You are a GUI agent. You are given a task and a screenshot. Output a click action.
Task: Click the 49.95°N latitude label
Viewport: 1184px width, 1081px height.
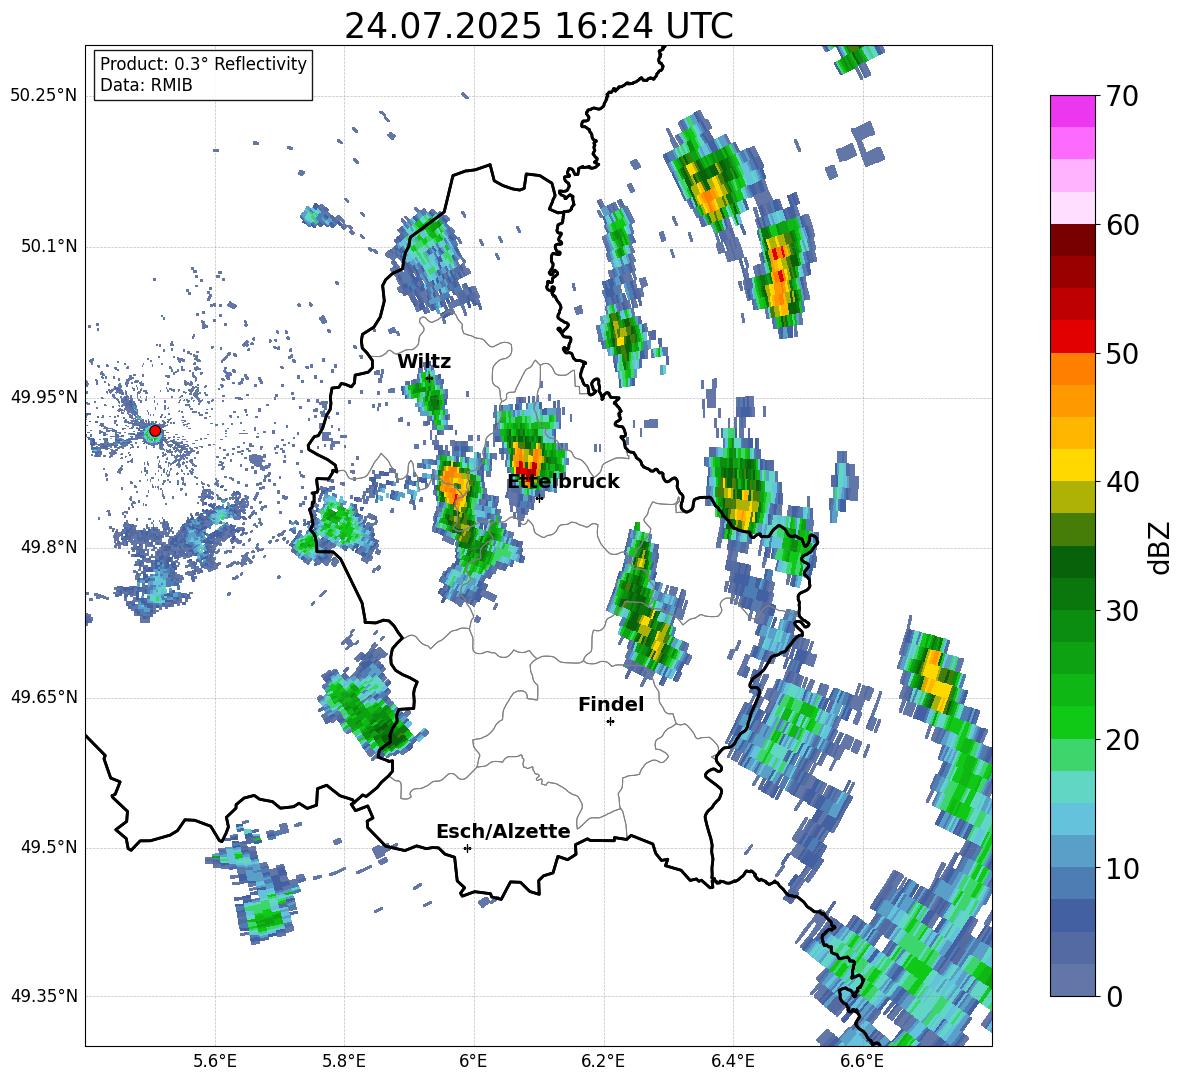[44, 398]
